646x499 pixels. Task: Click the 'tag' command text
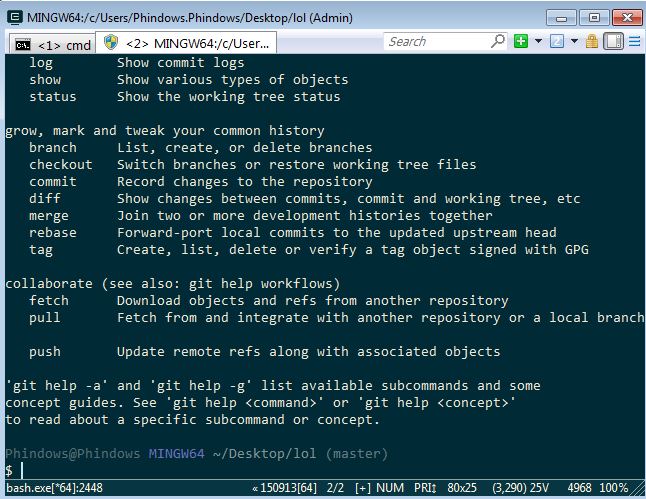point(41,250)
